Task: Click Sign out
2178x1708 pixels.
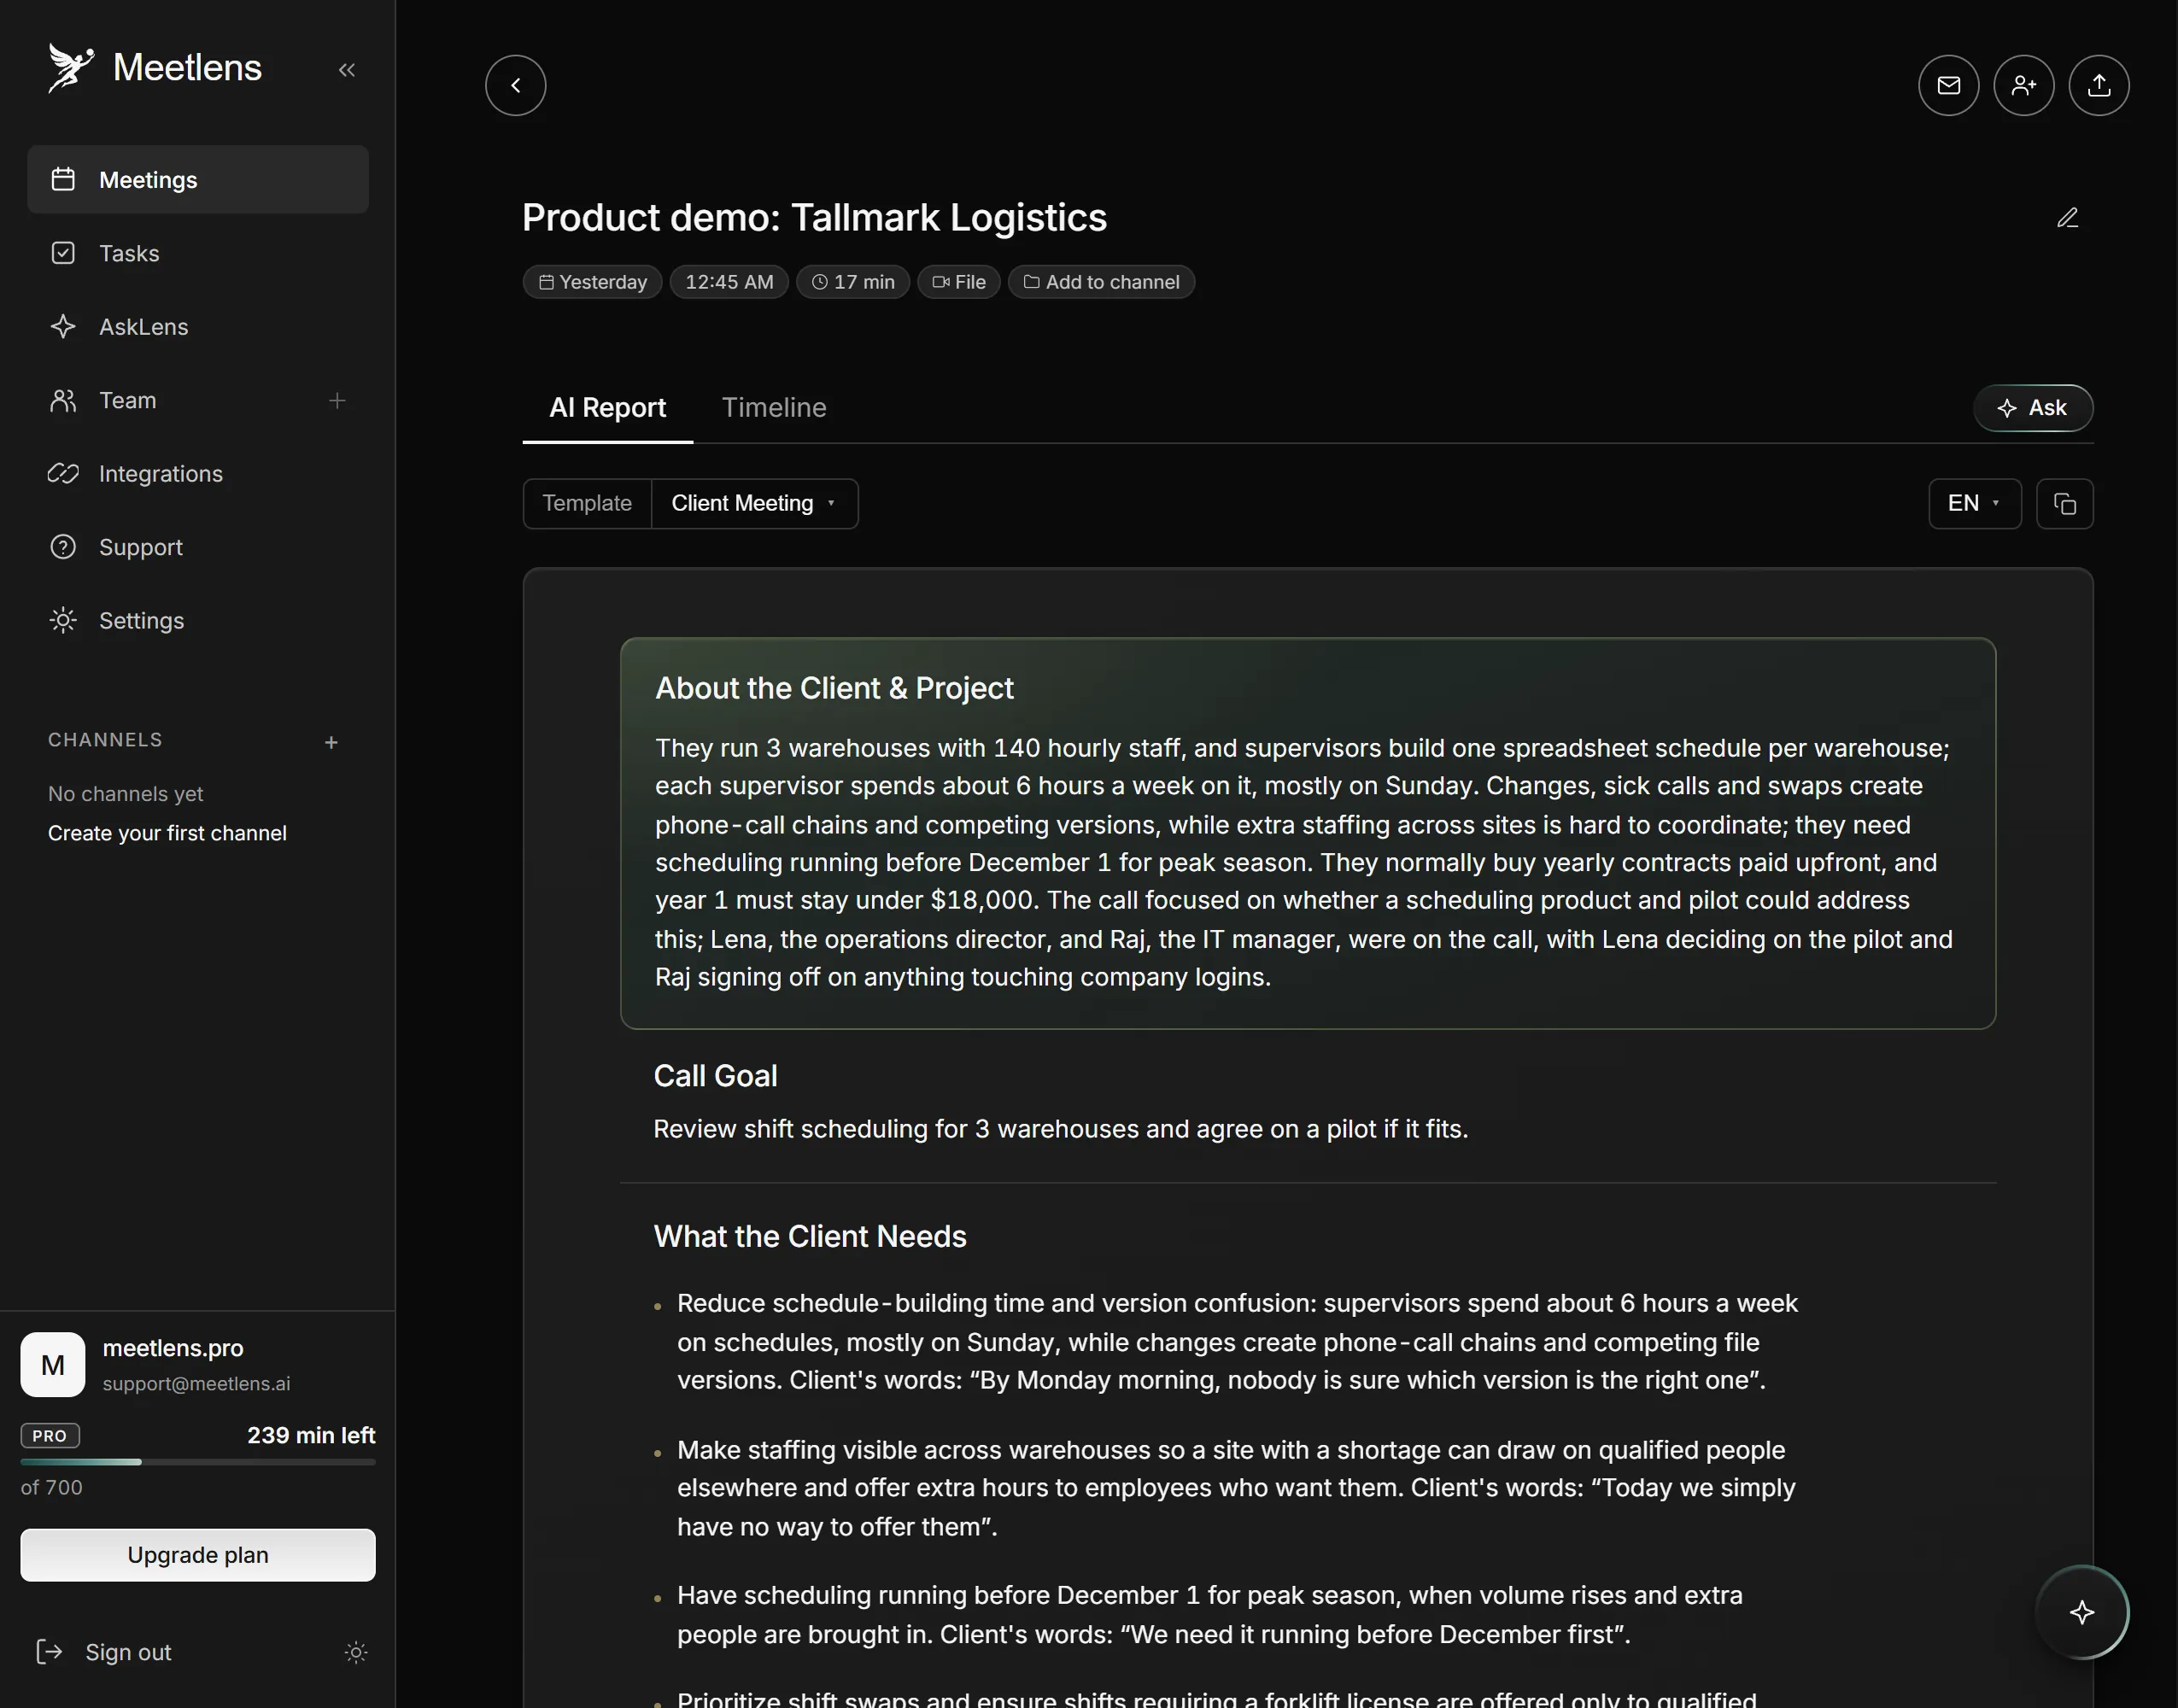Action: click(104, 1652)
